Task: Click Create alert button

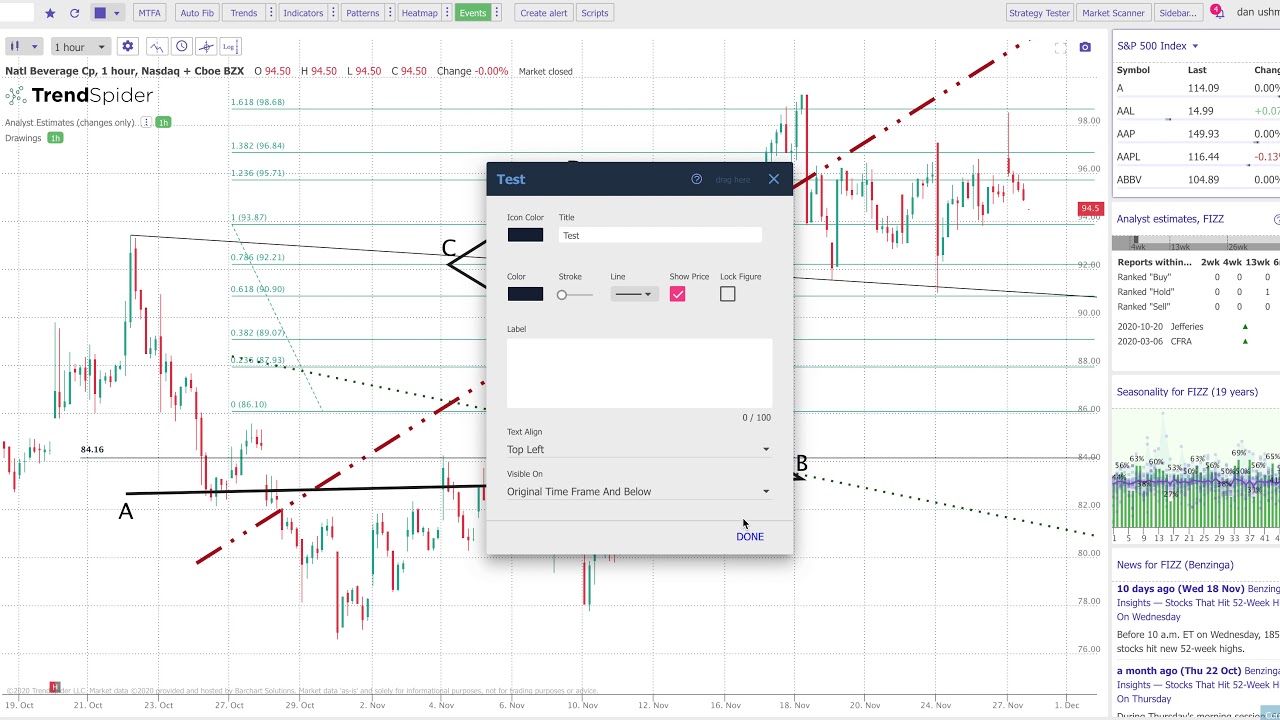Action: point(543,13)
